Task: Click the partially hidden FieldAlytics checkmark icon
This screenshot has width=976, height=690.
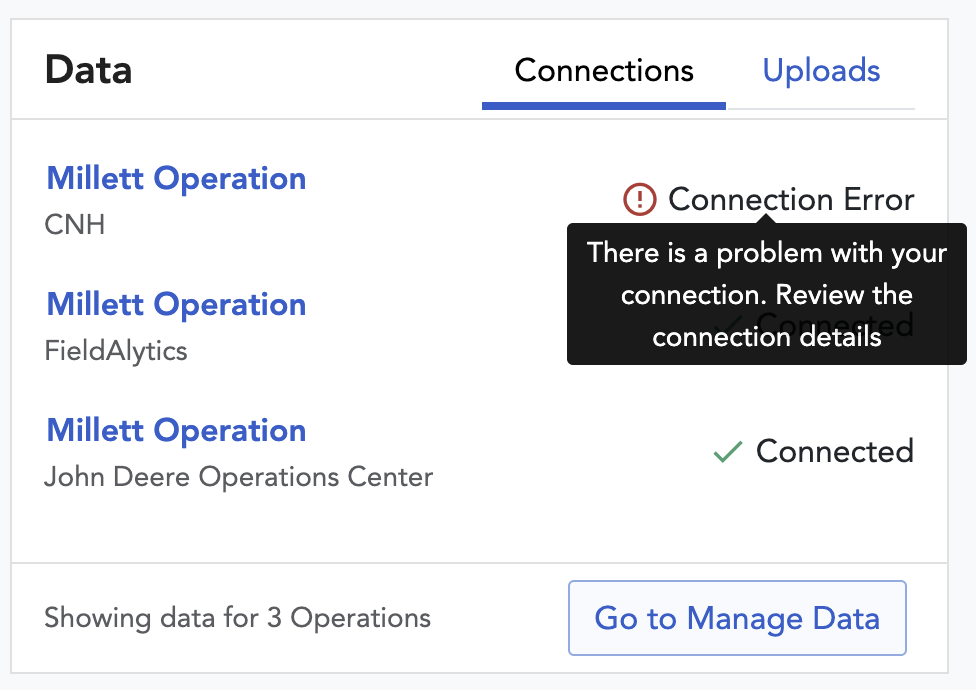Action: 728,326
